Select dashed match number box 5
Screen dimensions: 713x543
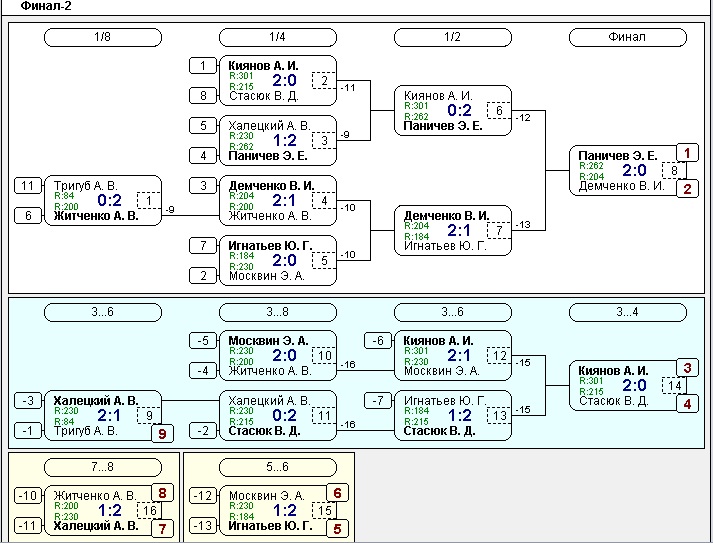click(324, 261)
